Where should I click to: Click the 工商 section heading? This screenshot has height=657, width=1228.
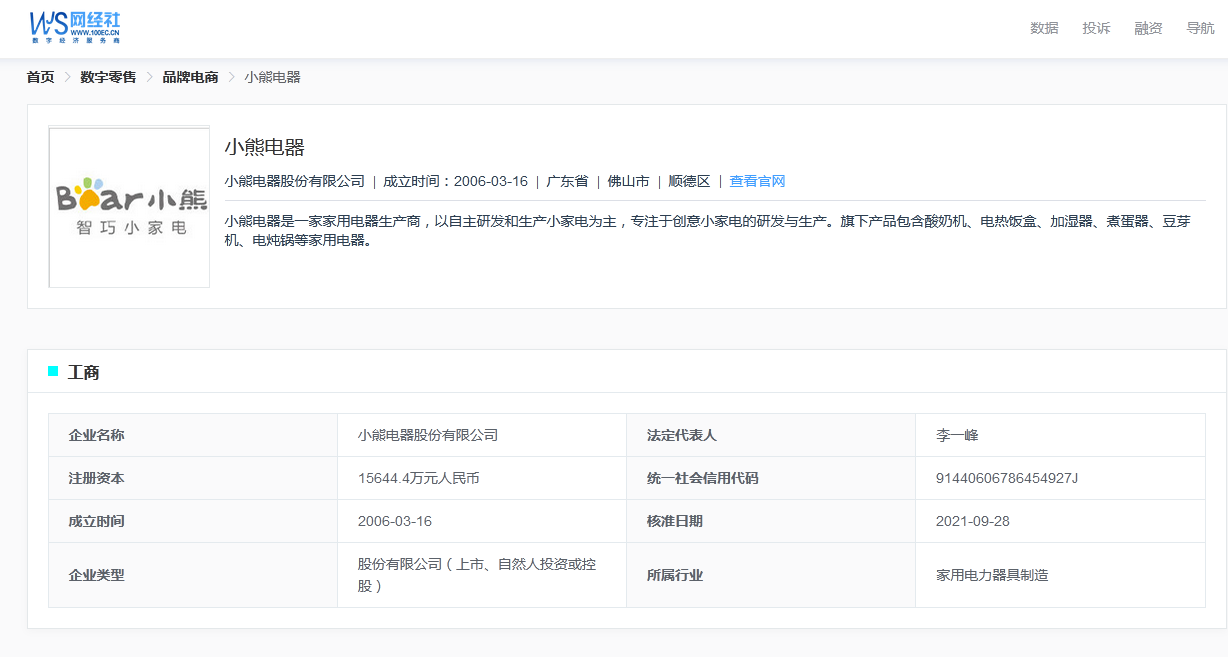pyautogui.click(x=83, y=372)
